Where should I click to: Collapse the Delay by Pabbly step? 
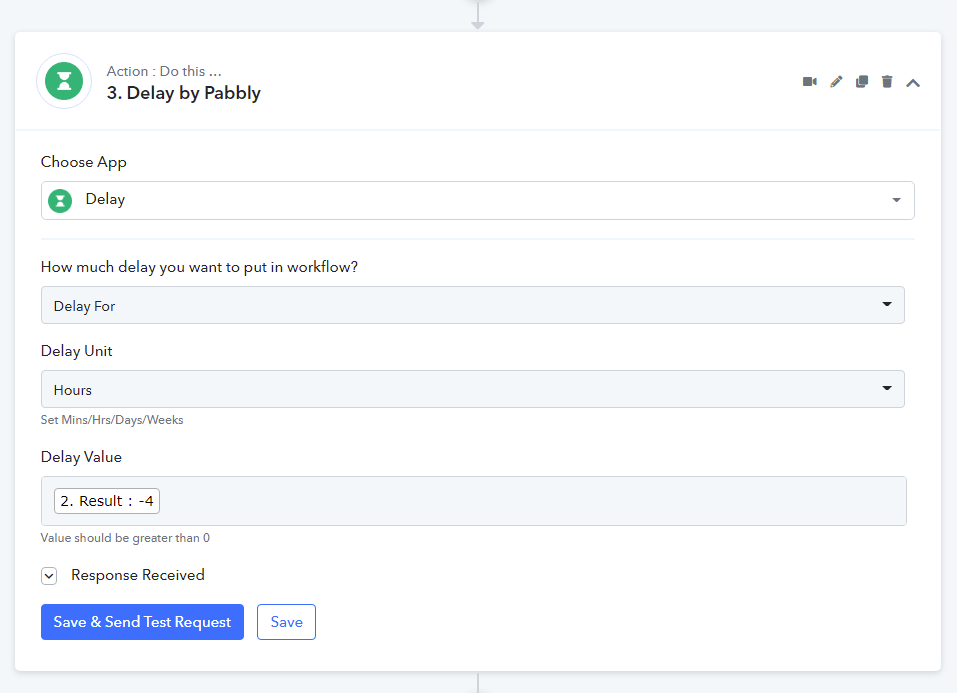pyautogui.click(x=913, y=83)
